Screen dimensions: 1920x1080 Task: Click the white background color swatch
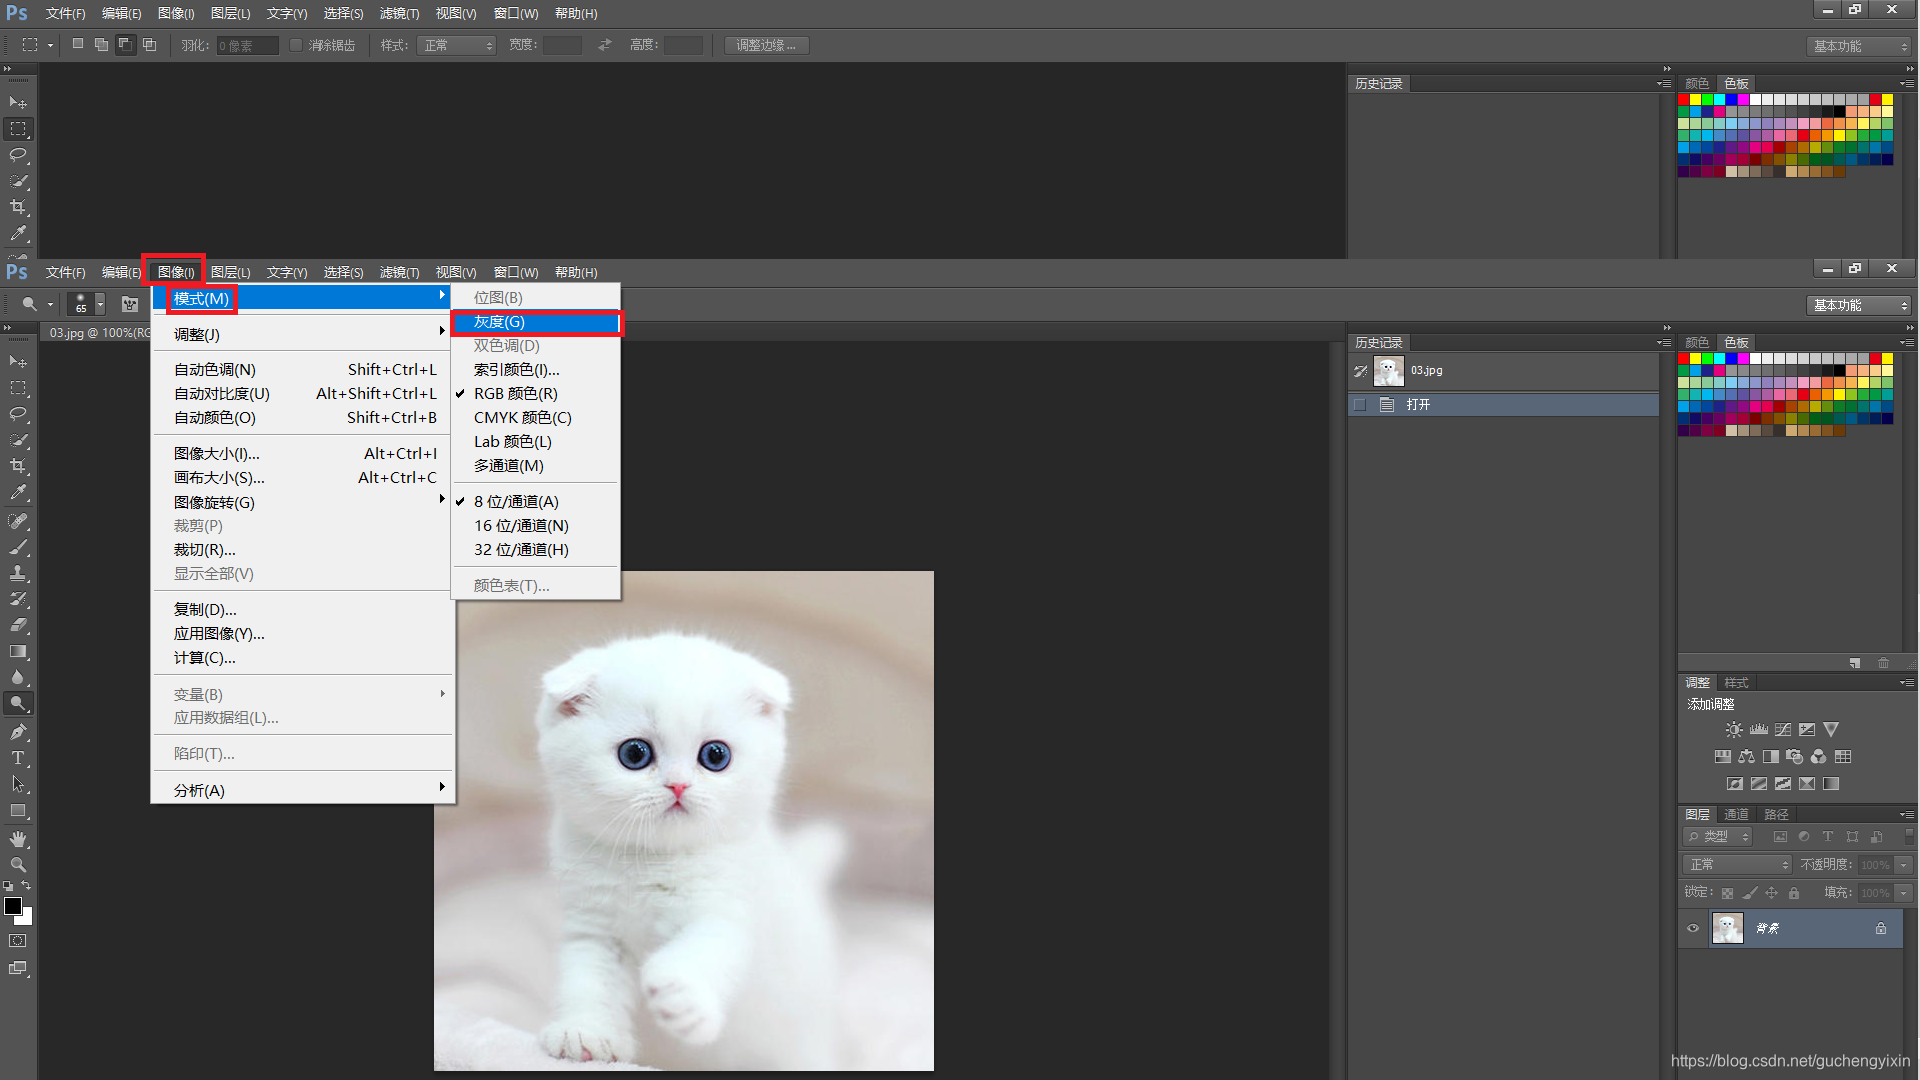(27, 918)
